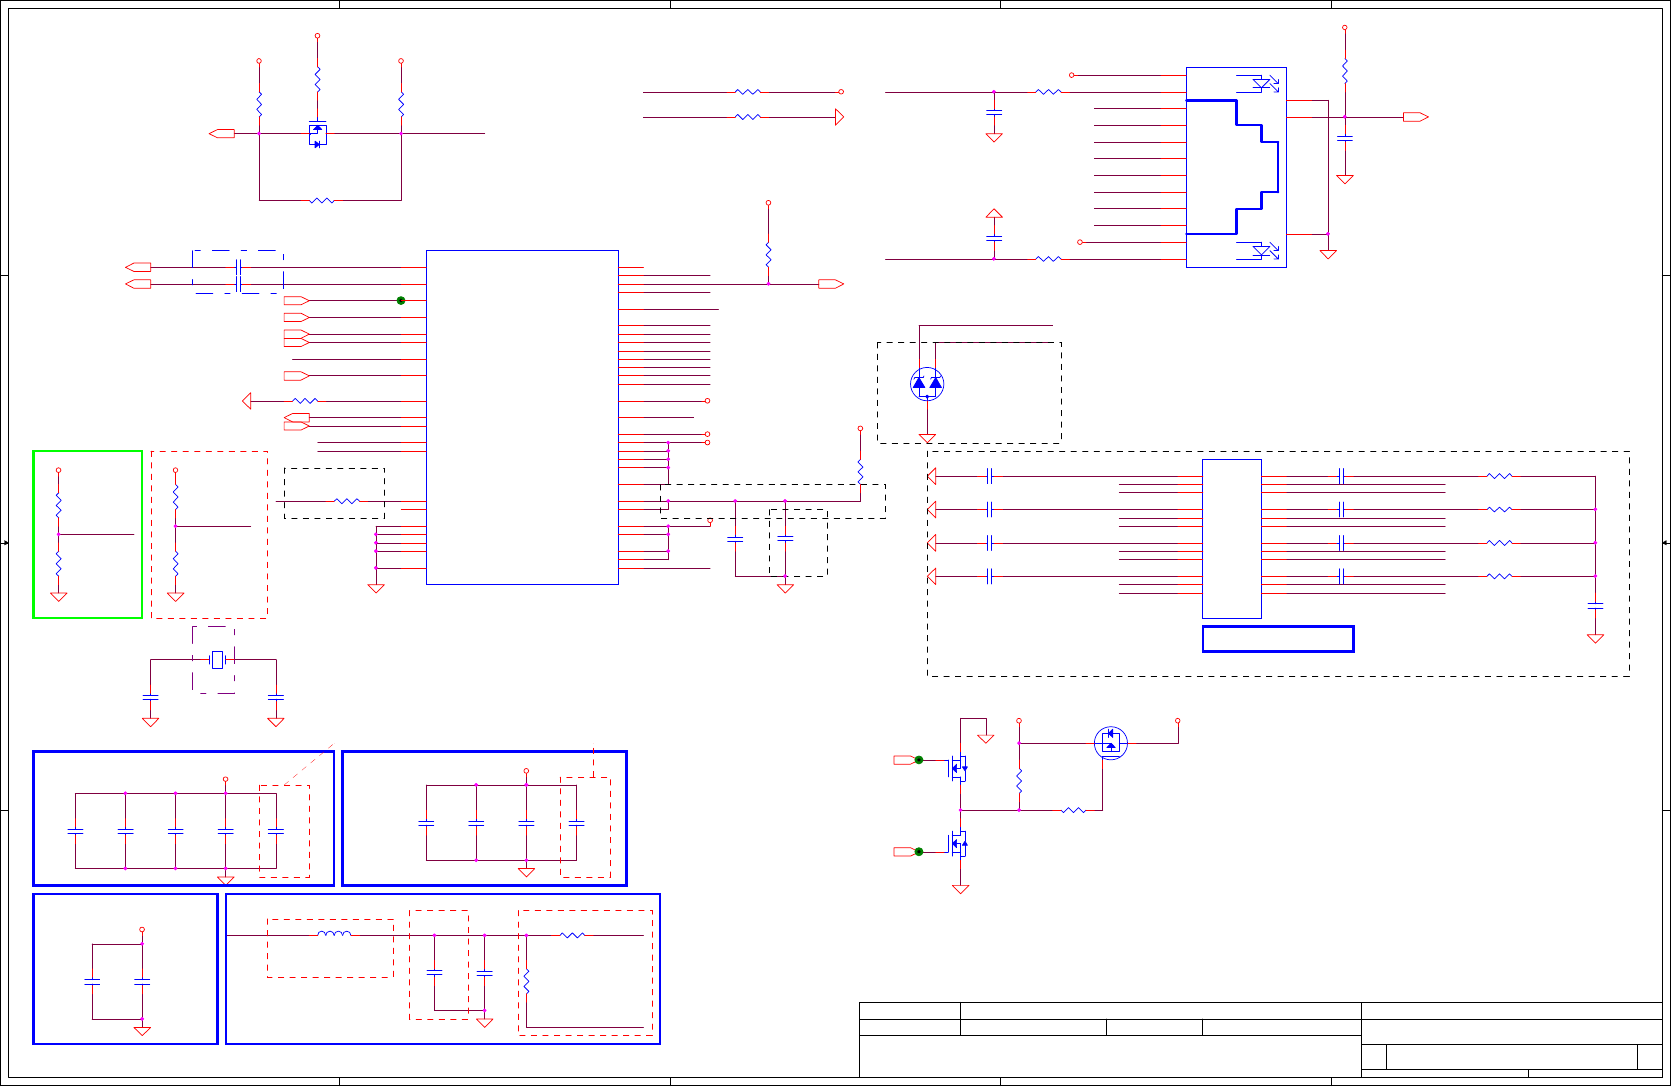This screenshot has width=1671, height=1087.
Task: Click the title block table
Action: [x=1260, y=1040]
